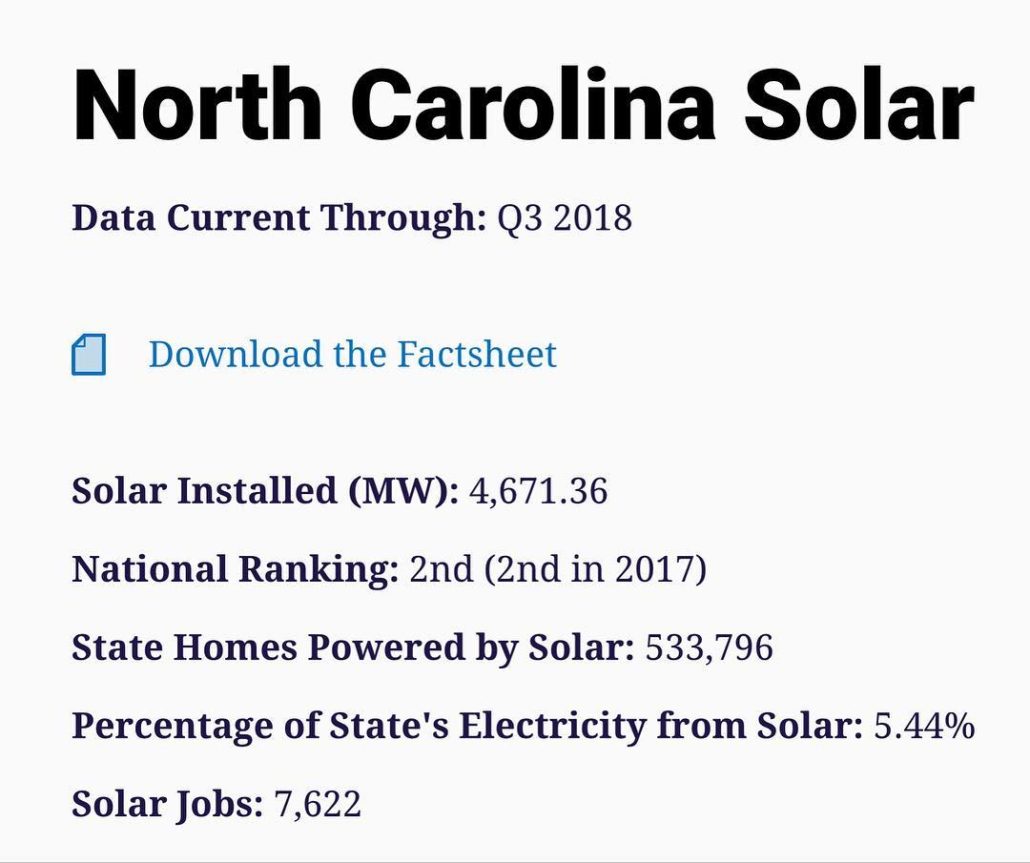Click the word North in heading
Image resolution: width=1030 pixels, height=863 pixels.
[198, 105]
